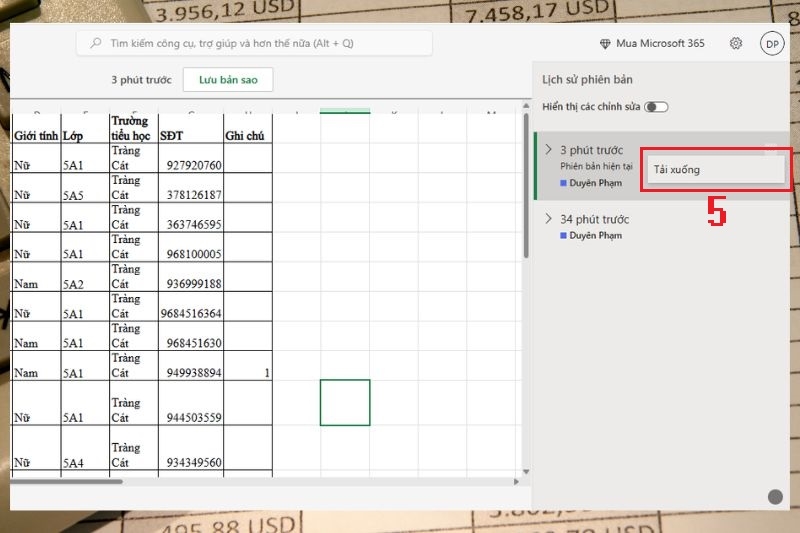Click the Lịch sử phiên bản panel title
Viewport: 800px width, 533px height.
click(x=587, y=80)
